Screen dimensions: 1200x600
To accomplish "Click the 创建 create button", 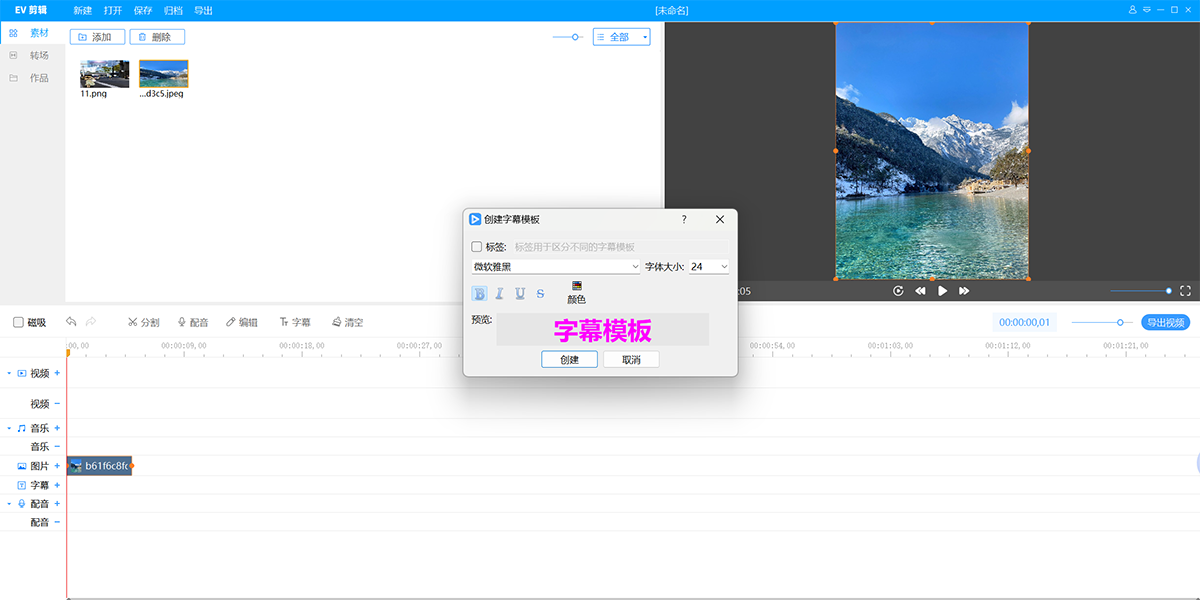I will click(569, 359).
